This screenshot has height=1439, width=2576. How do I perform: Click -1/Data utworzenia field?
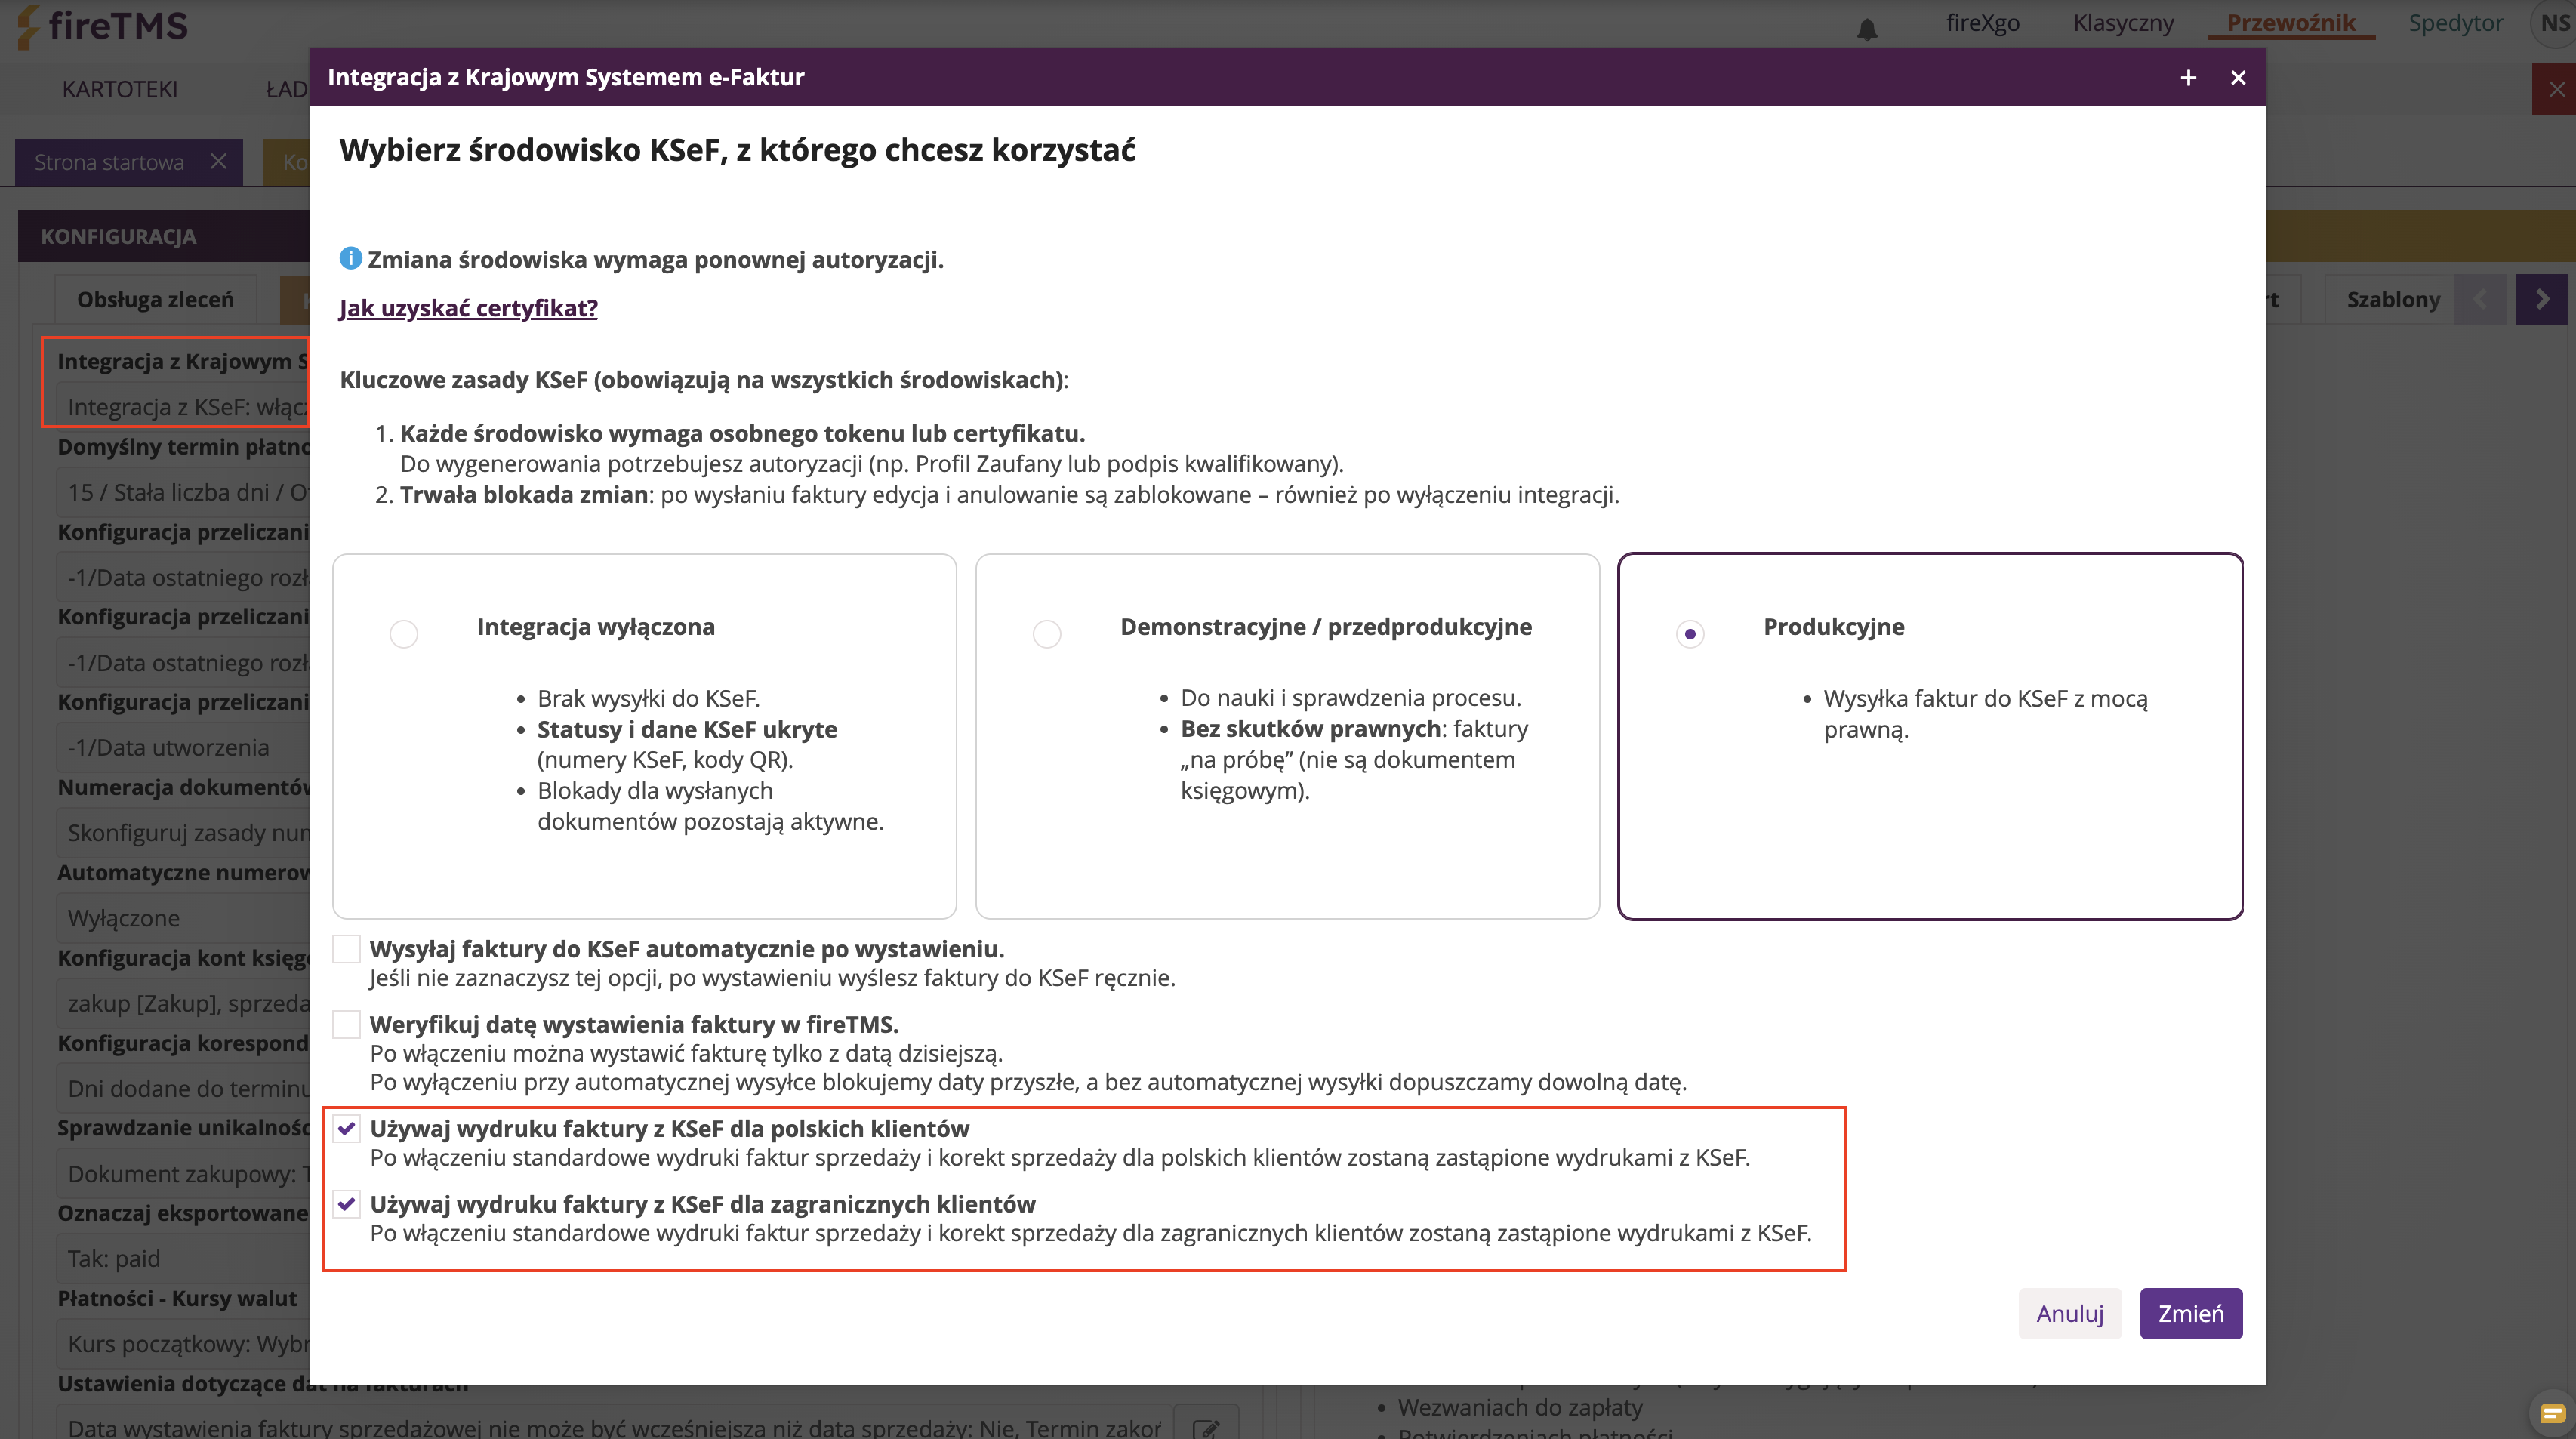(183, 747)
